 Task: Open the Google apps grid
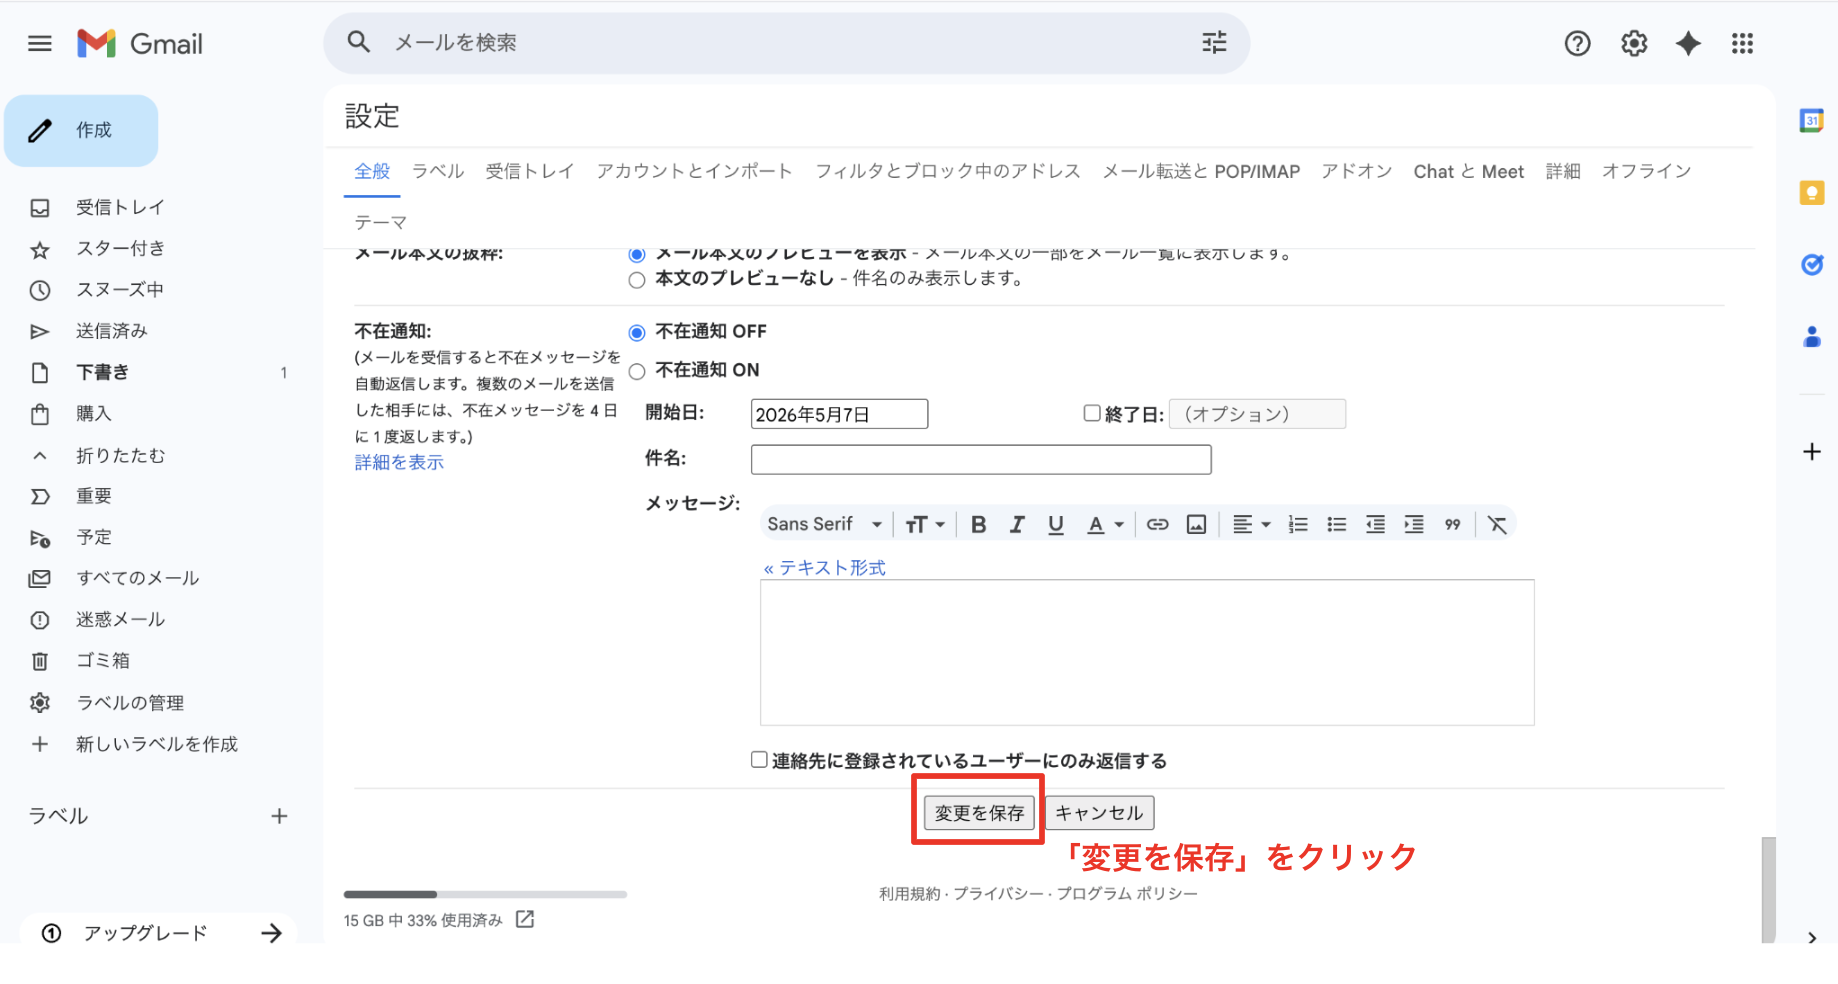pos(1742,43)
